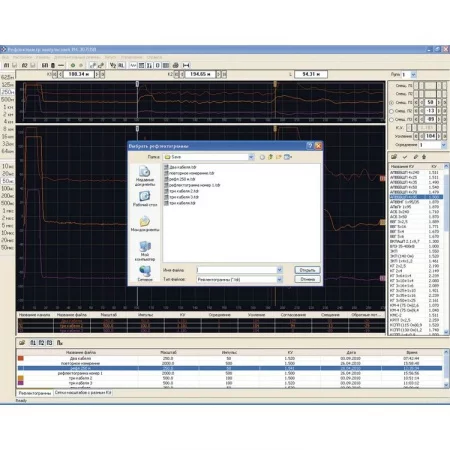Select the 'Смещ. Ф2' radio button
The height and width of the screenshot is (450, 450).
391,111
